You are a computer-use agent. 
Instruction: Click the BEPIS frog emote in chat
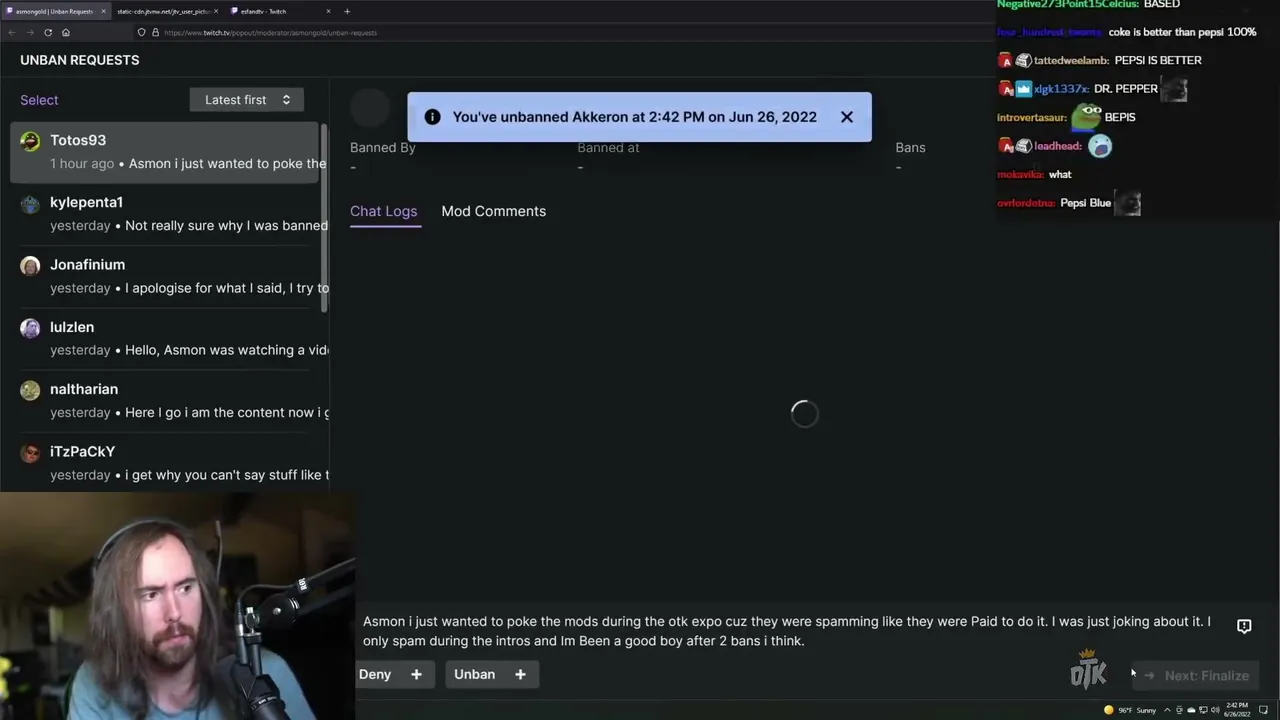point(1087,116)
